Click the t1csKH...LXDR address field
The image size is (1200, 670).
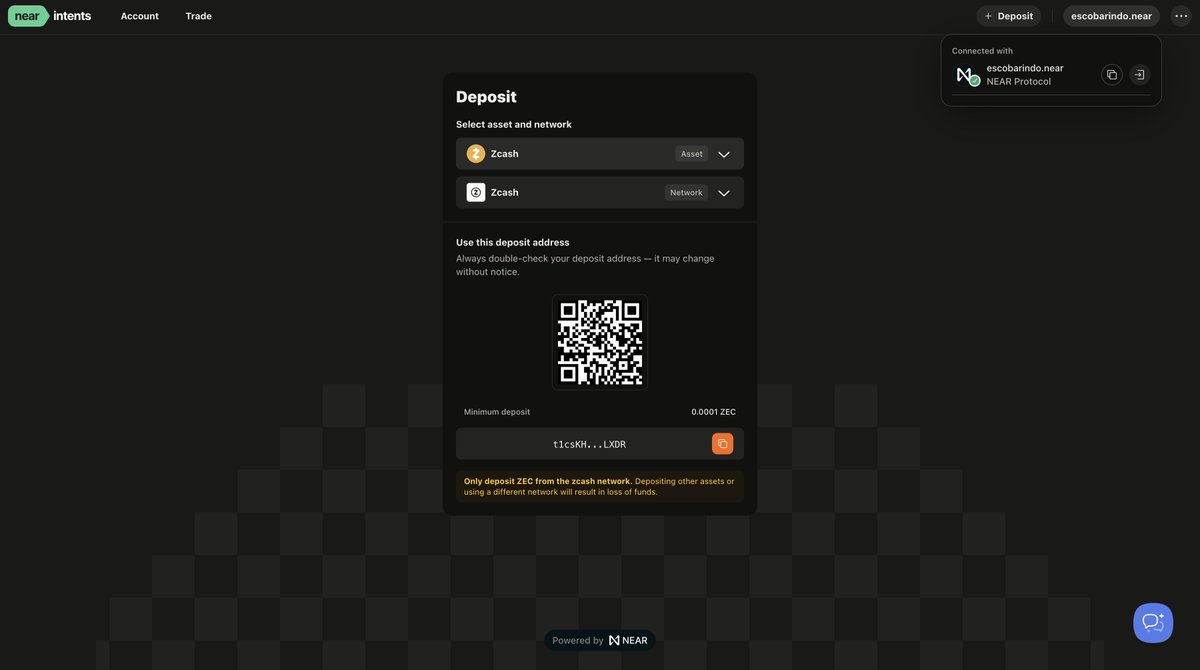[600, 444]
